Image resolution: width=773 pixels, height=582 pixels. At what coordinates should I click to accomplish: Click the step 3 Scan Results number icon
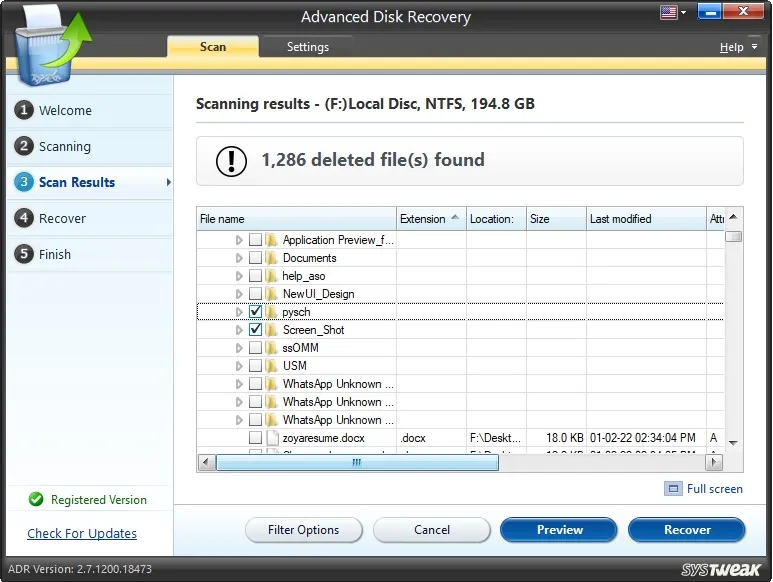pyautogui.click(x=23, y=182)
